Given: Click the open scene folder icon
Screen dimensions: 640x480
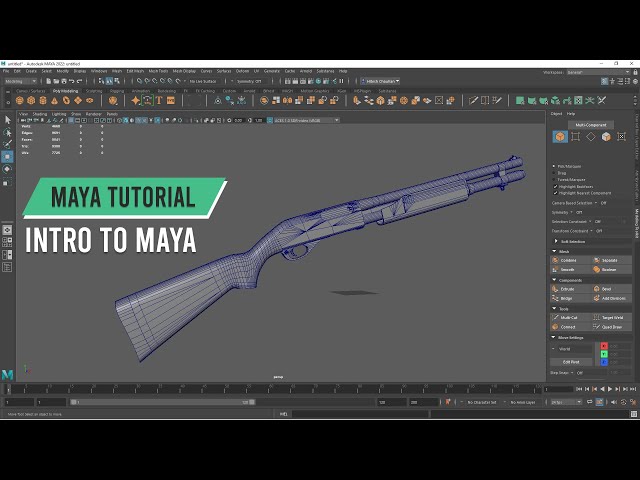Looking at the screenshot, I should (x=56, y=81).
